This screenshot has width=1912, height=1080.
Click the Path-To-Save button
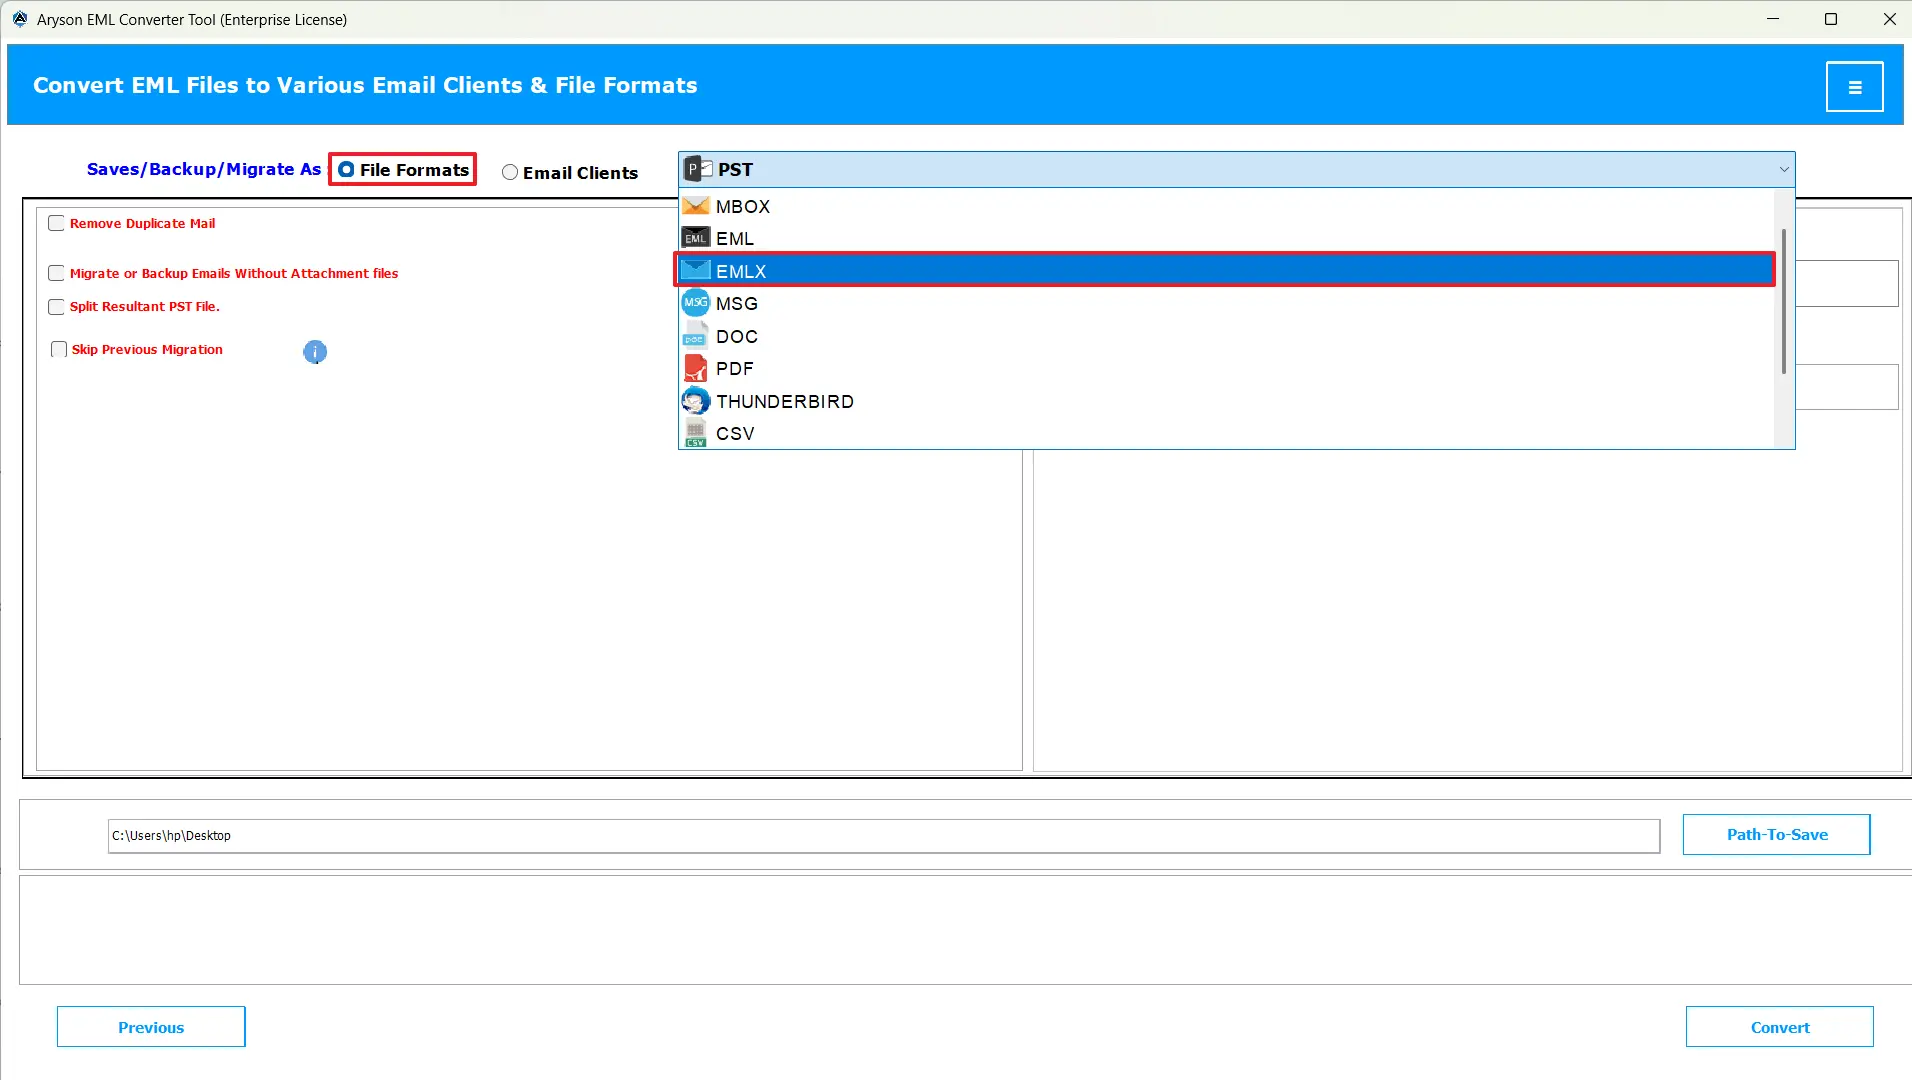[x=1776, y=834]
